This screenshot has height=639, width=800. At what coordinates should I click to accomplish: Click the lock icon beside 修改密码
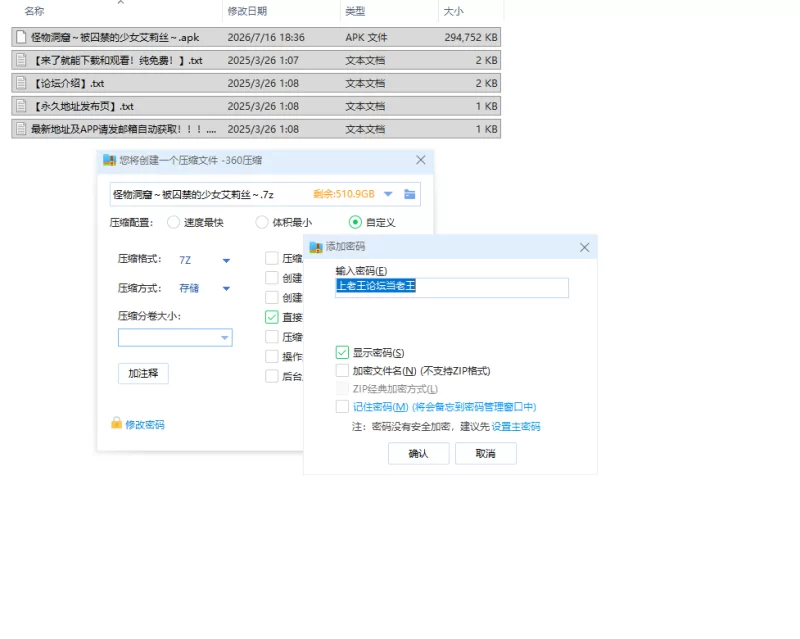click(116, 423)
